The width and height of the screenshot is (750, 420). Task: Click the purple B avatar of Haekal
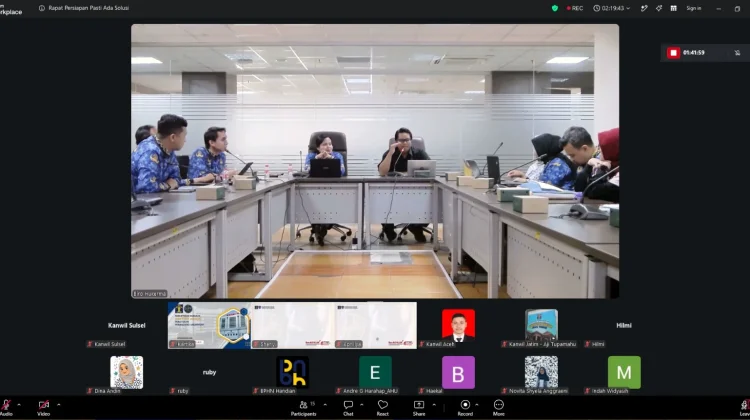point(458,372)
